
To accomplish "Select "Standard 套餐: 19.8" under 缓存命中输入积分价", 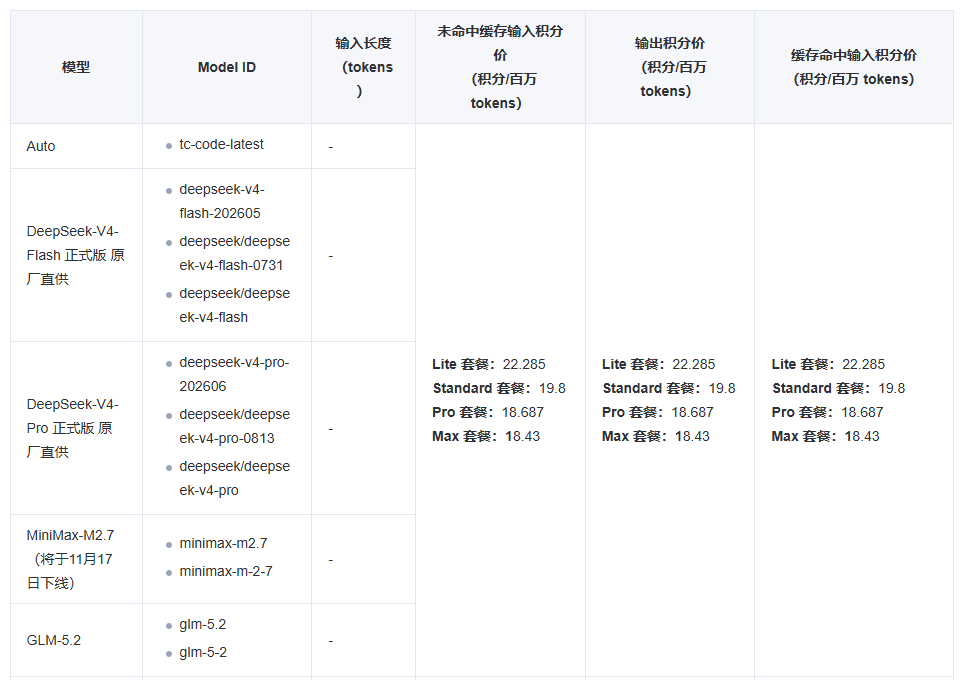I will coord(839,388).
